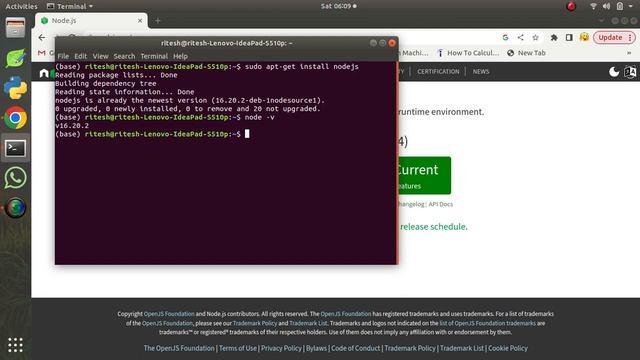640x360 pixels.
Task: Open the Wi-Fi status icon in top bar
Action: (x=593, y=6)
